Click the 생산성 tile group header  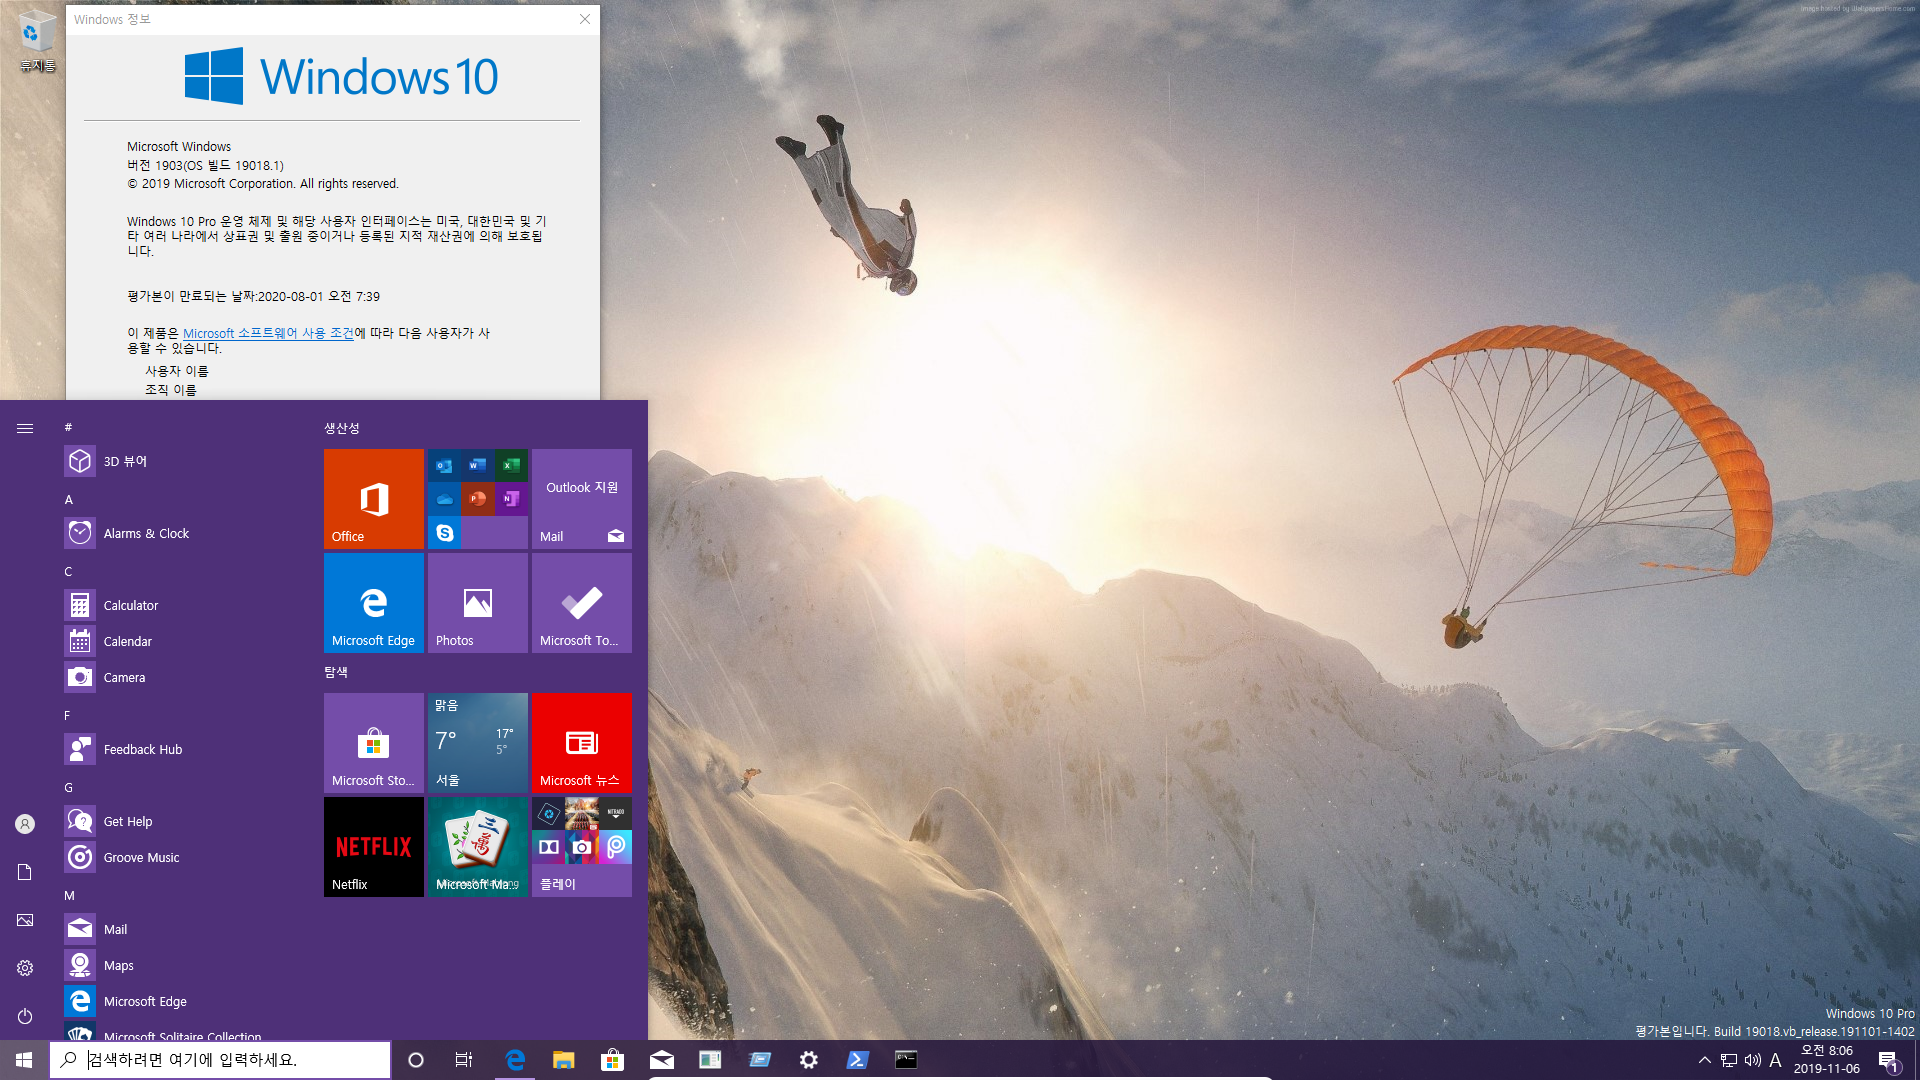coord(342,428)
